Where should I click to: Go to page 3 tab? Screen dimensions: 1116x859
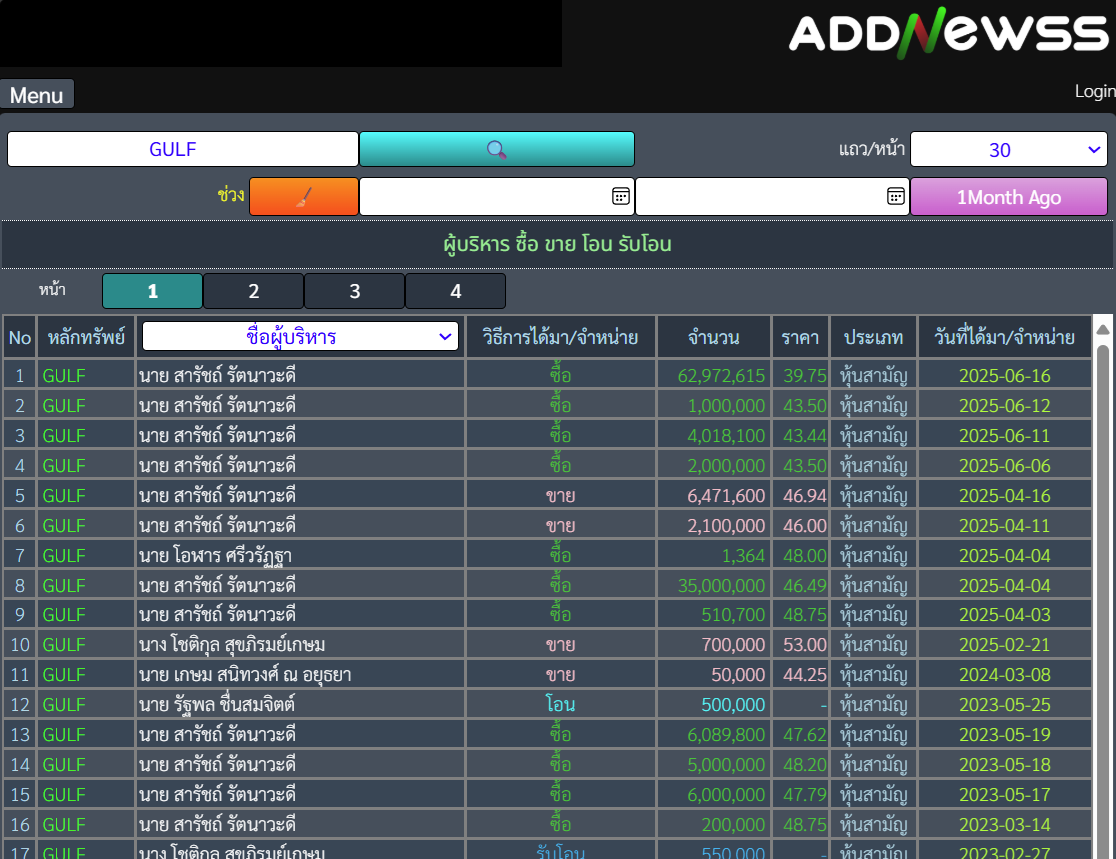point(354,291)
